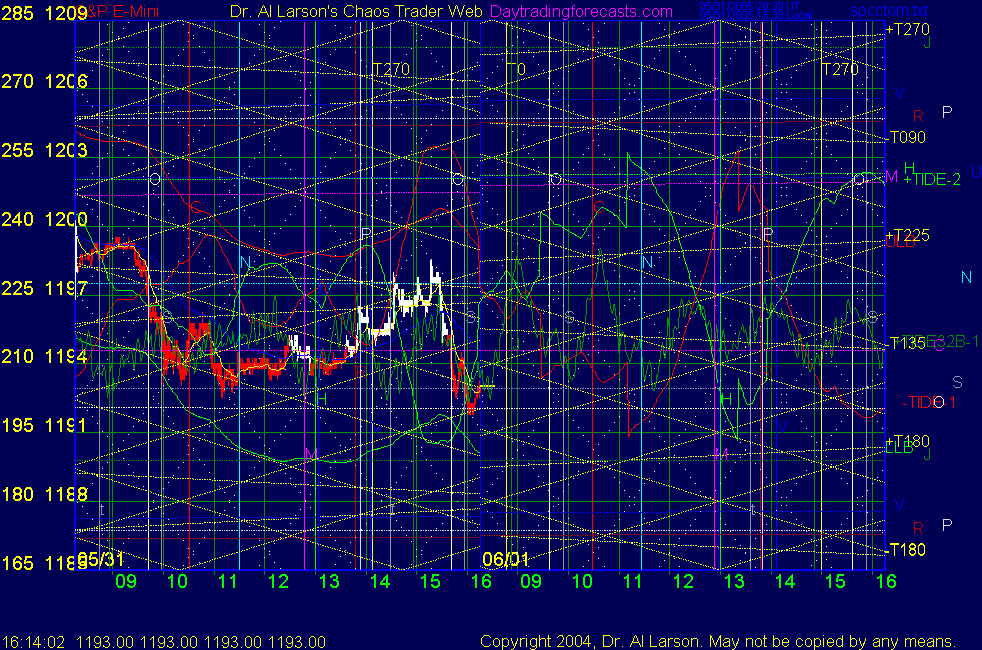Click the 12 hour label of the 05/31 session
The width and height of the screenshot is (982, 650).
coord(278,581)
